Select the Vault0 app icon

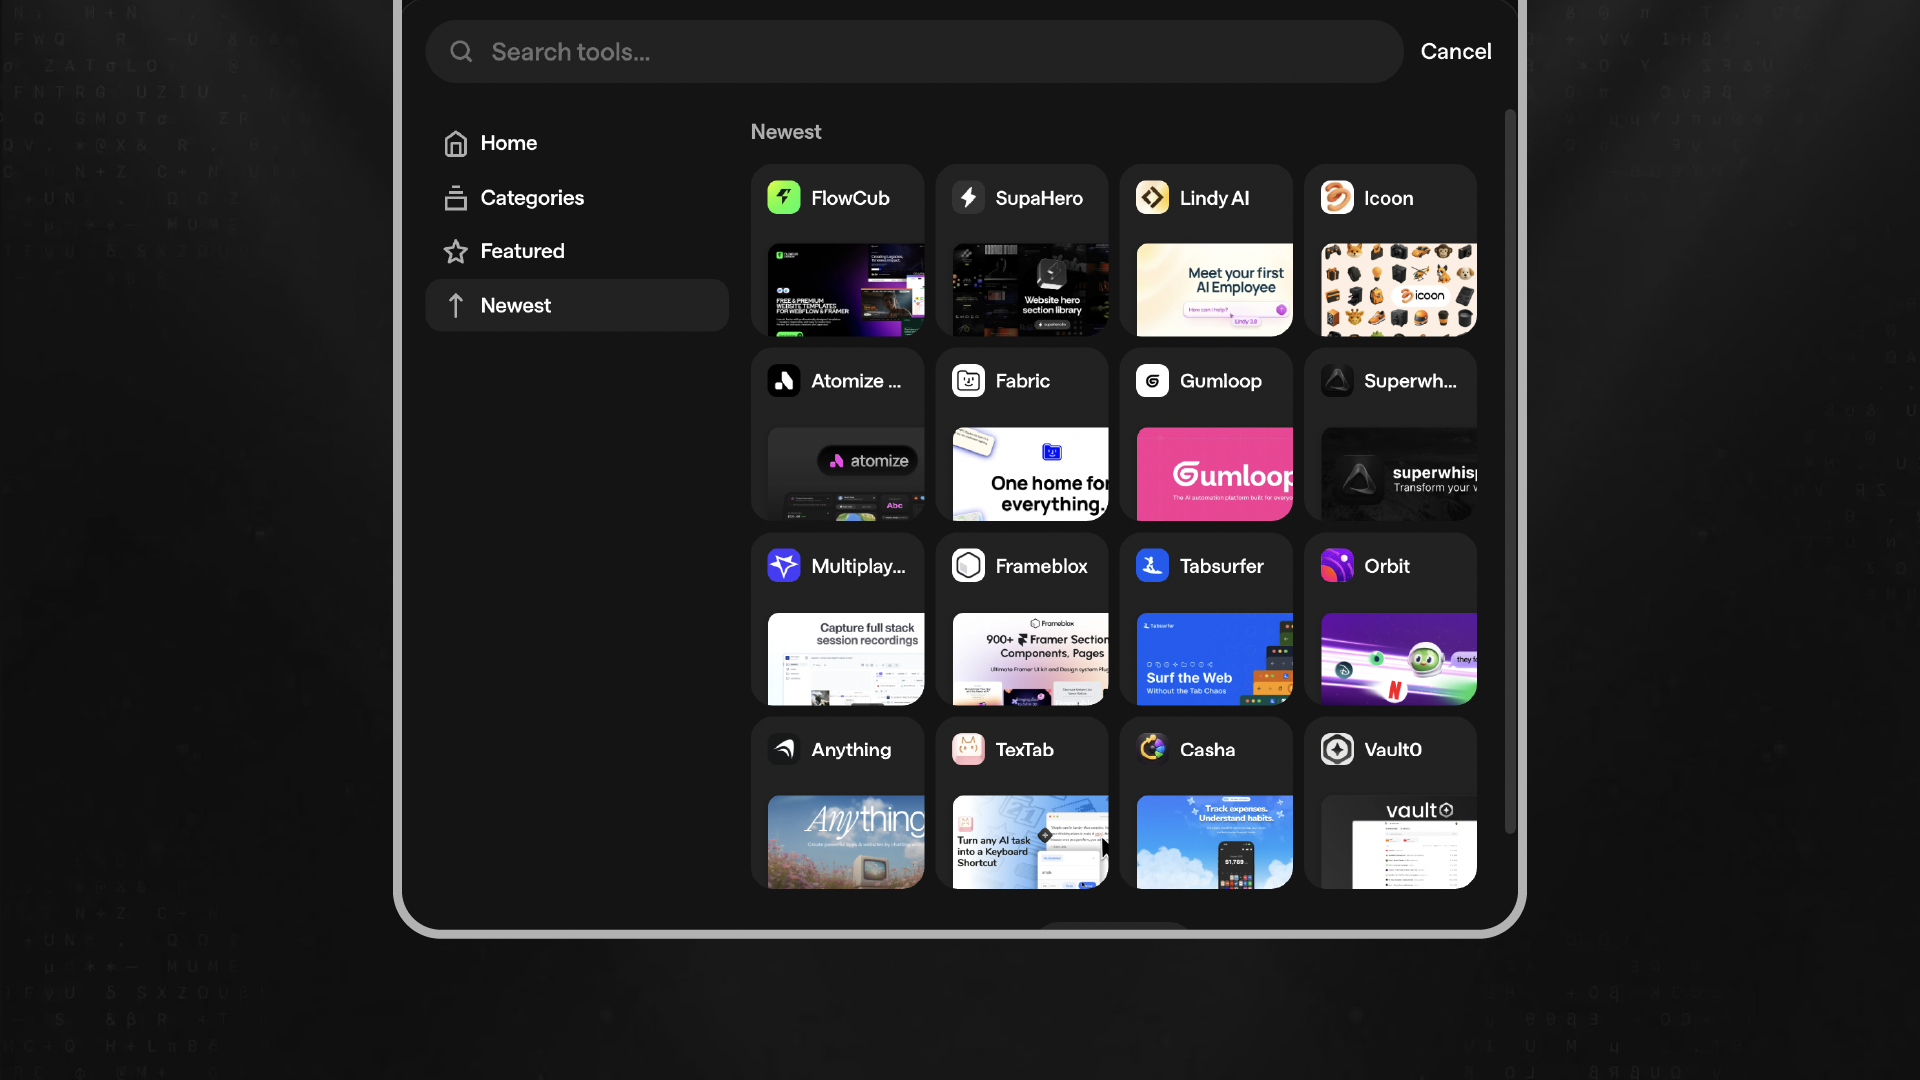(x=1337, y=749)
